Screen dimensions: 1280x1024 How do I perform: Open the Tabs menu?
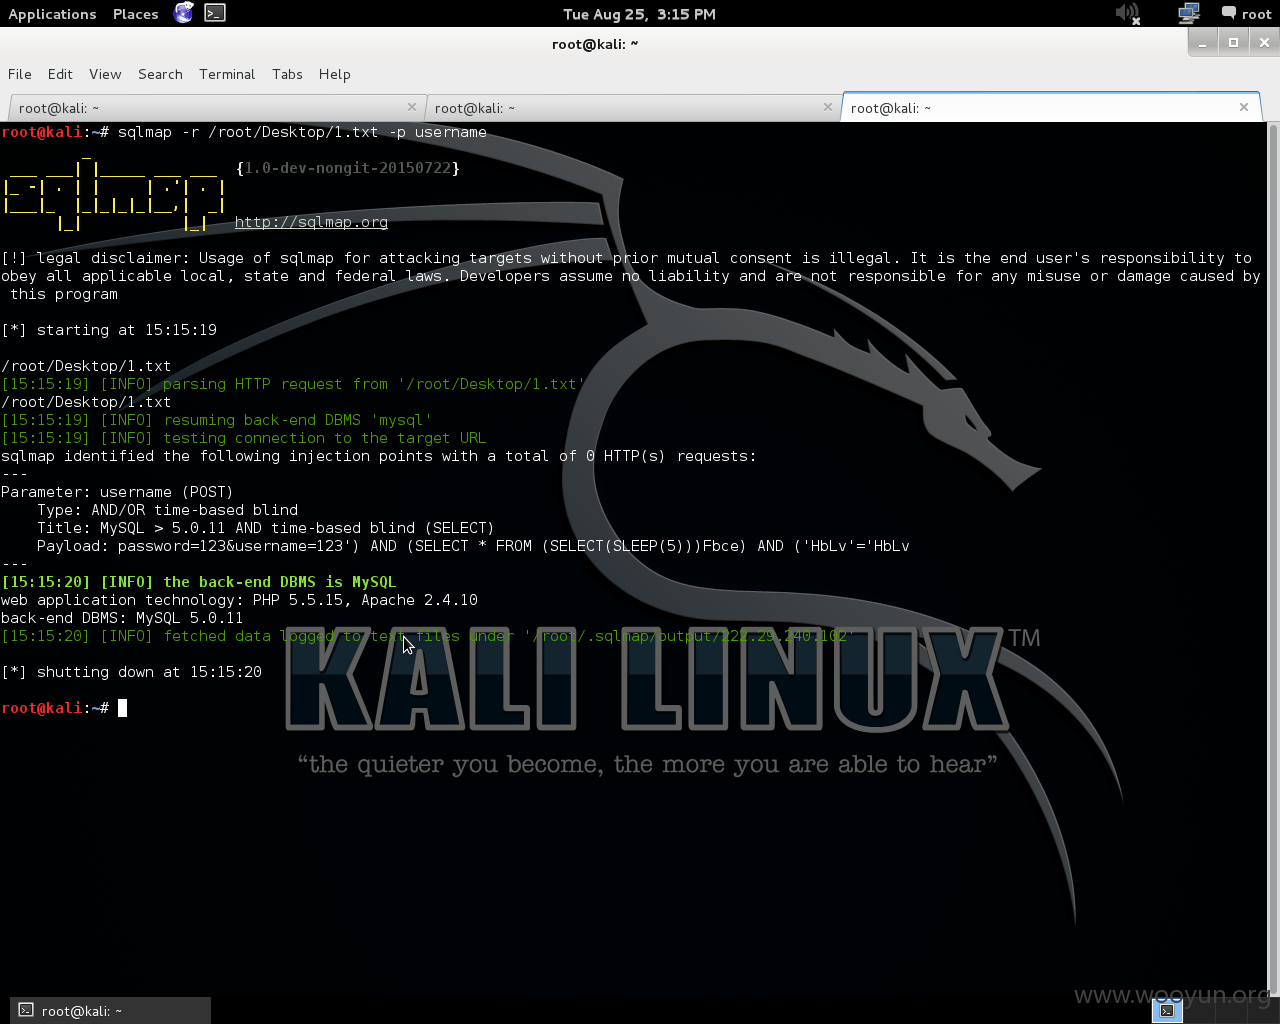287,74
